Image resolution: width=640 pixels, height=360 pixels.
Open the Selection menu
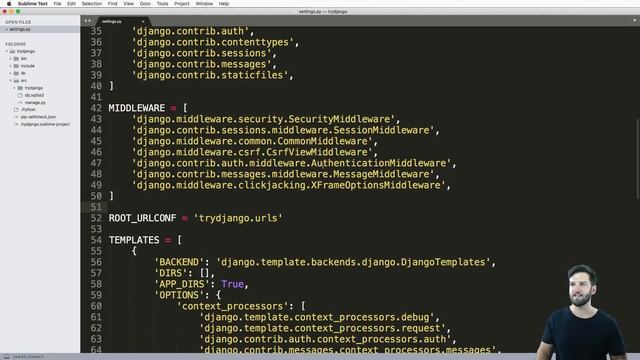tap(91, 4)
